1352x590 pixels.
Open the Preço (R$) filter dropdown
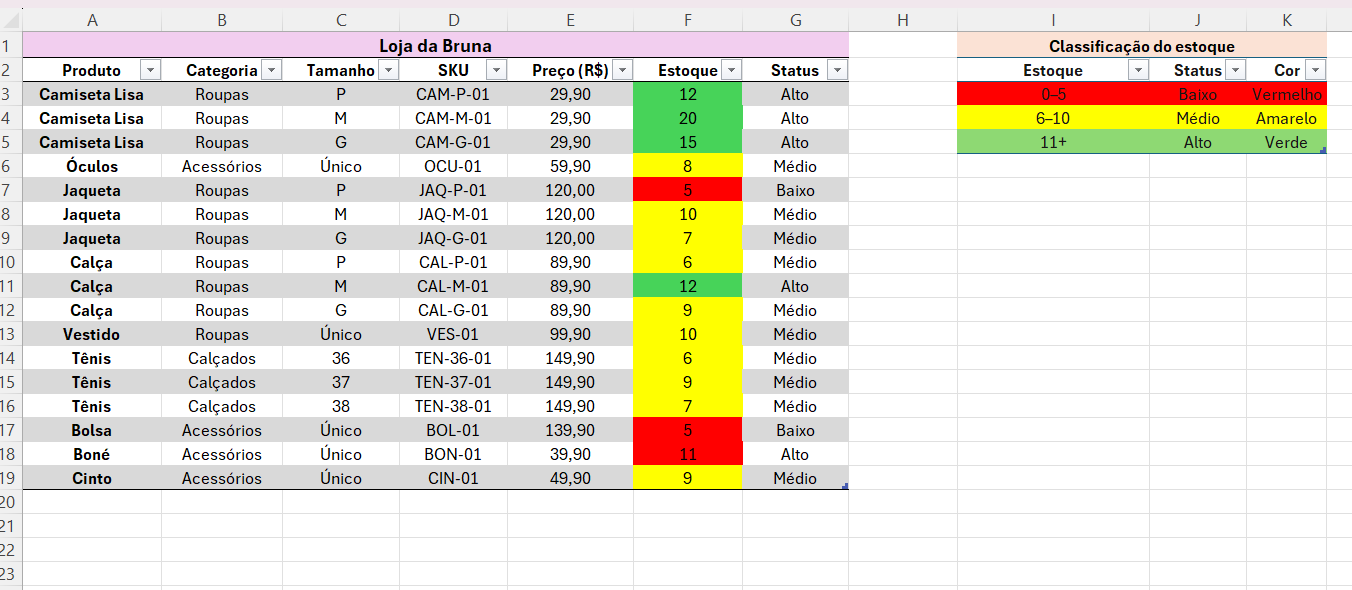click(x=622, y=70)
